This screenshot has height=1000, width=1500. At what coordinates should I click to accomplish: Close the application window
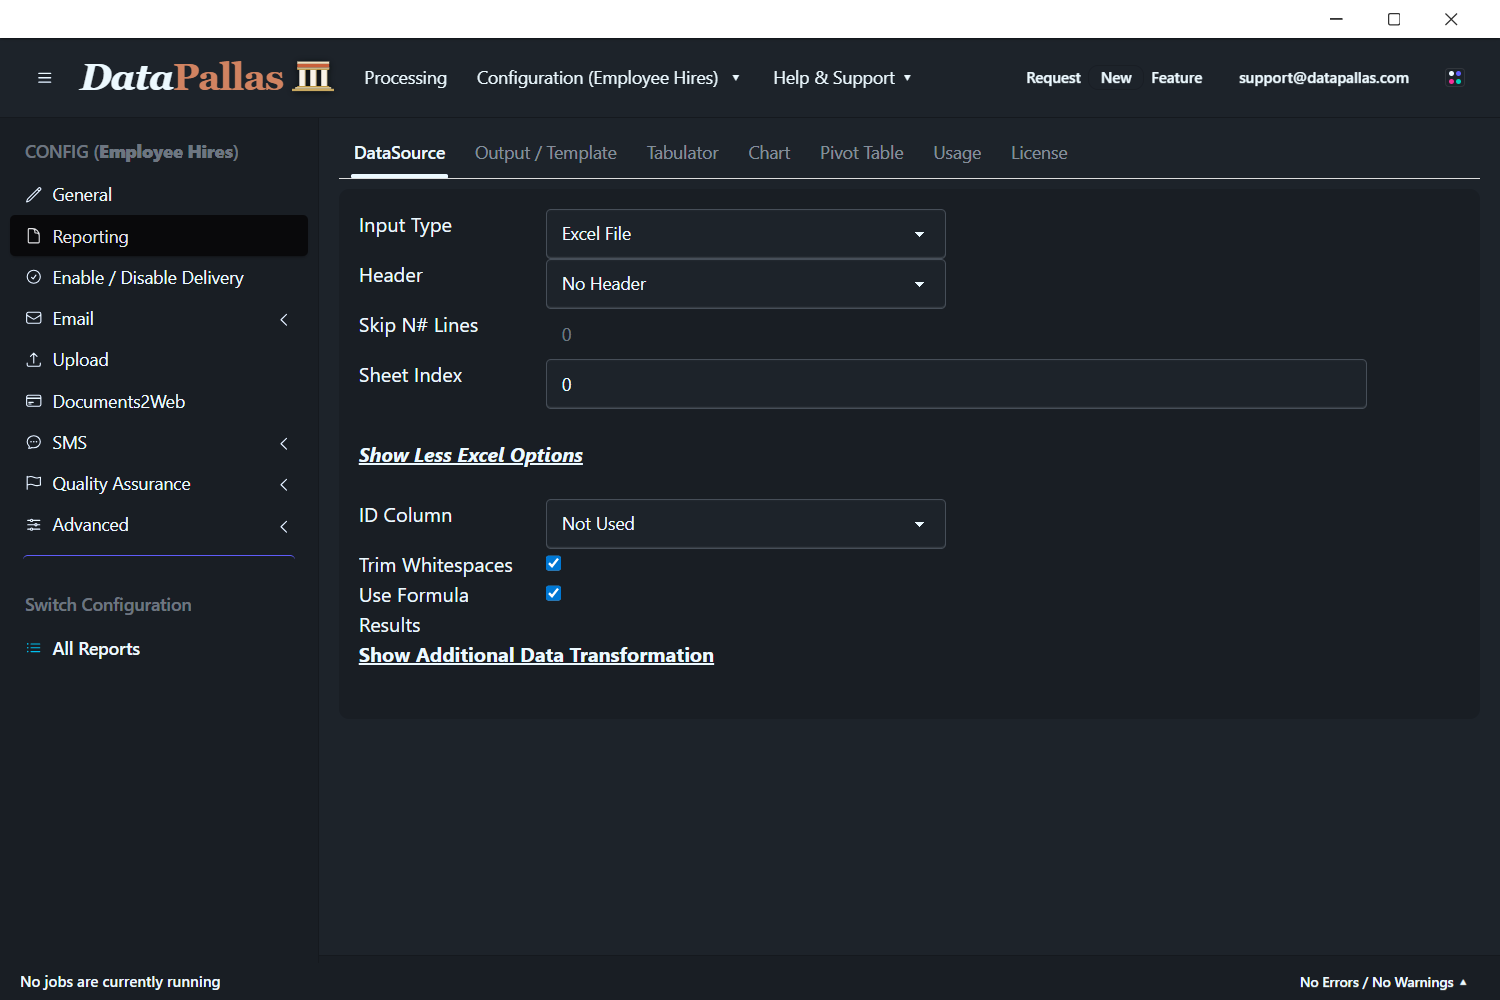pos(1451,19)
